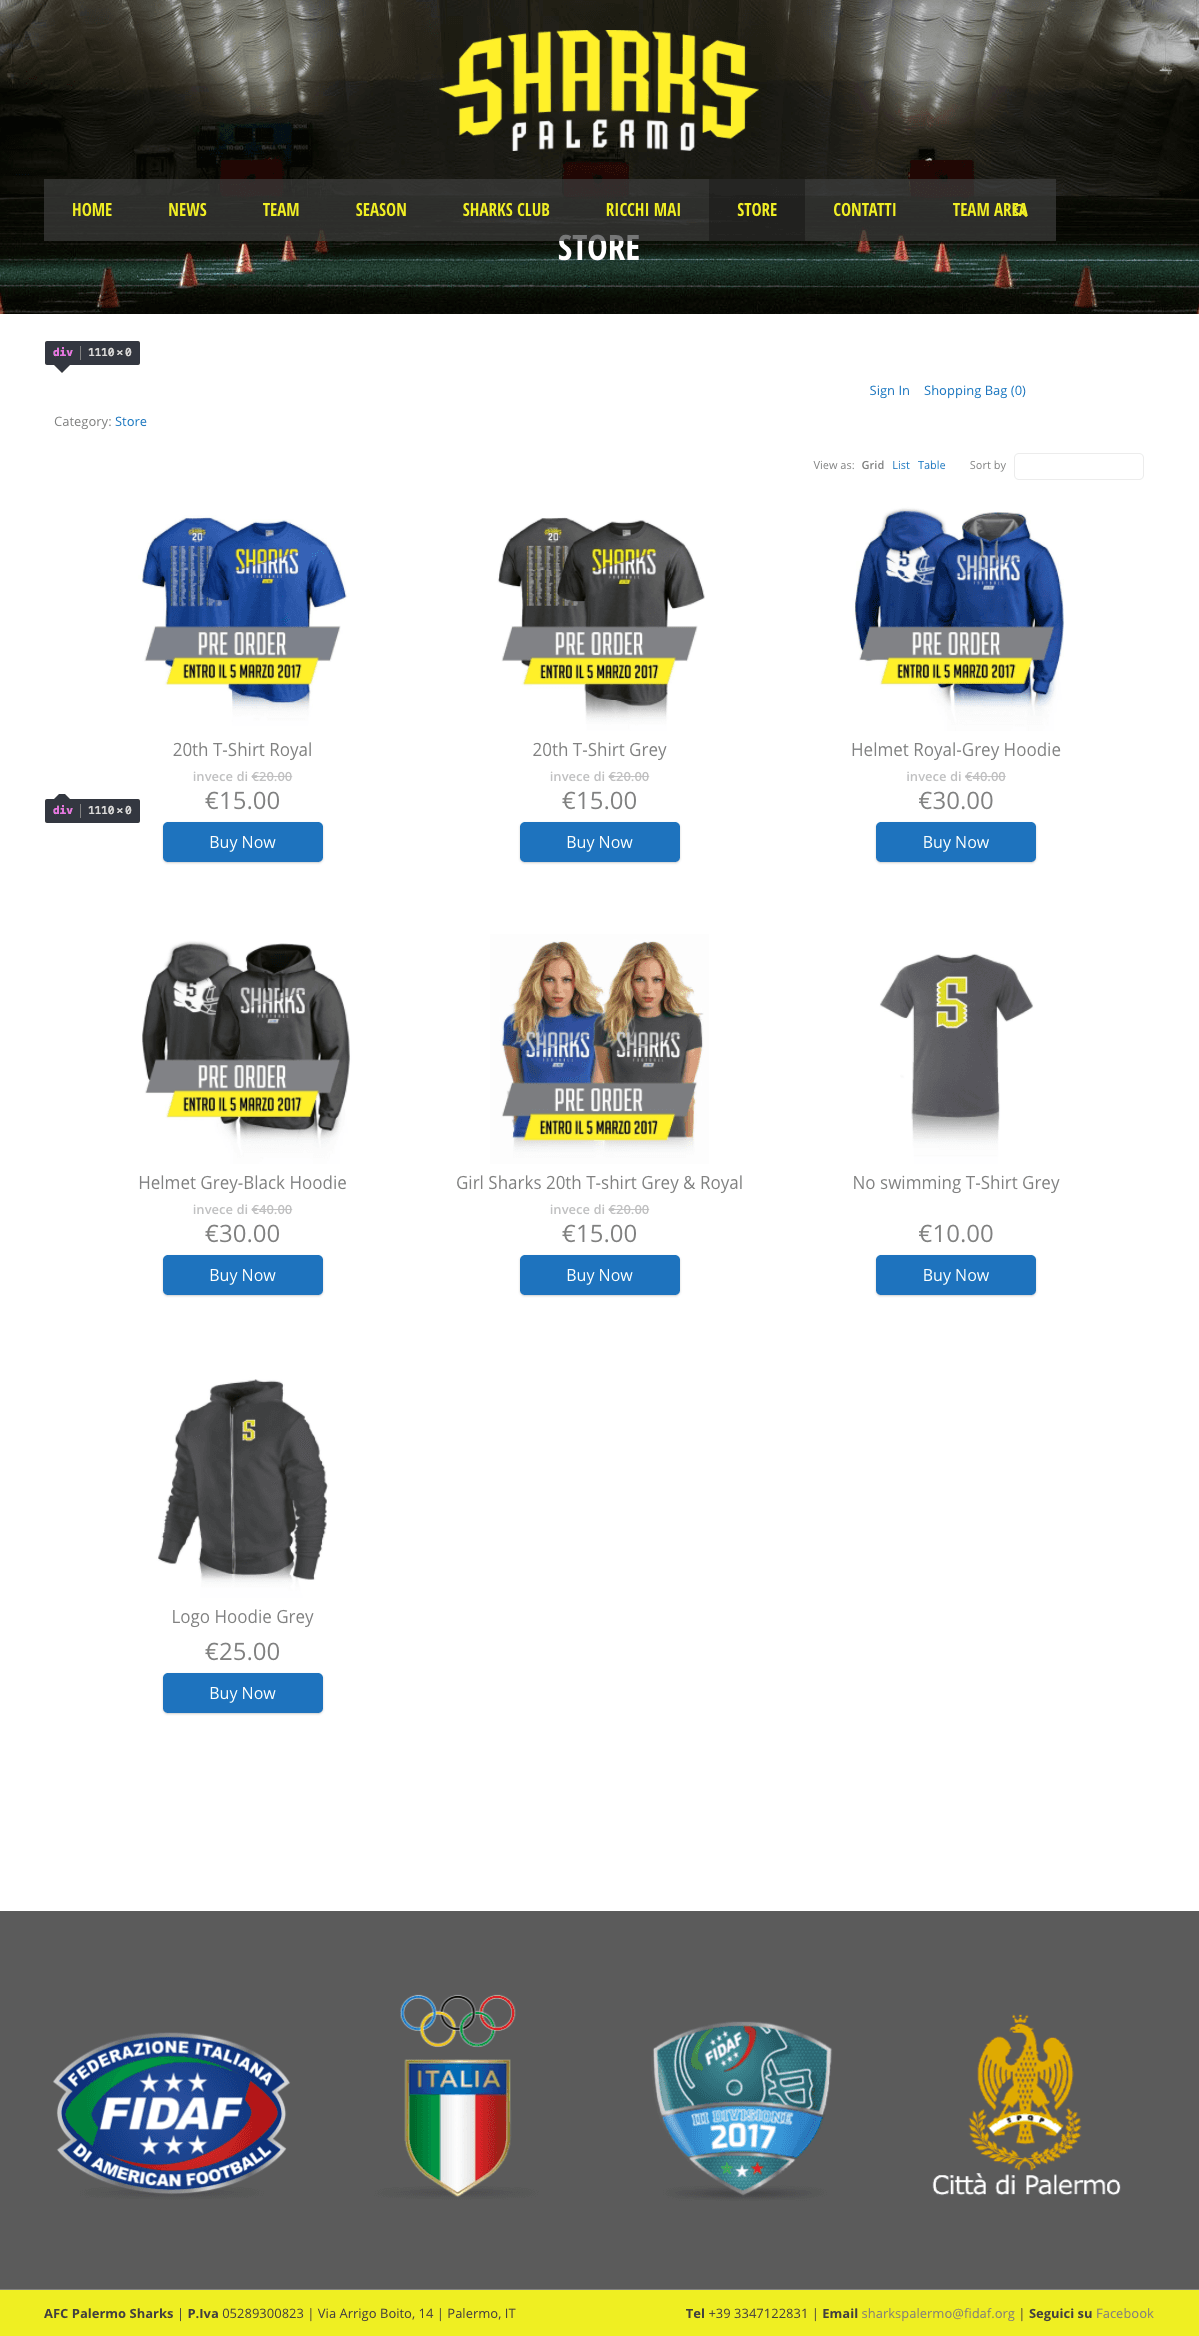Switch to Table view
This screenshot has height=2336, width=1199.
point(931,465)
